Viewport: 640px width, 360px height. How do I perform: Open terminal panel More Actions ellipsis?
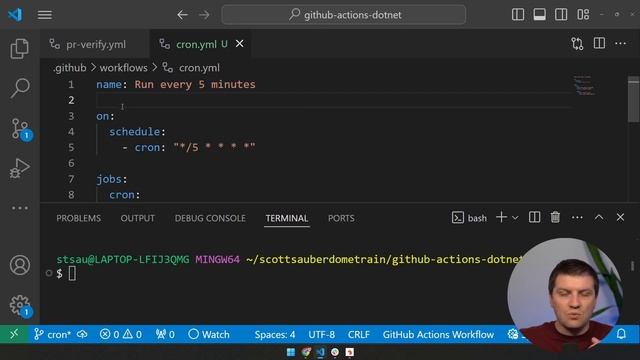[577, 218]
